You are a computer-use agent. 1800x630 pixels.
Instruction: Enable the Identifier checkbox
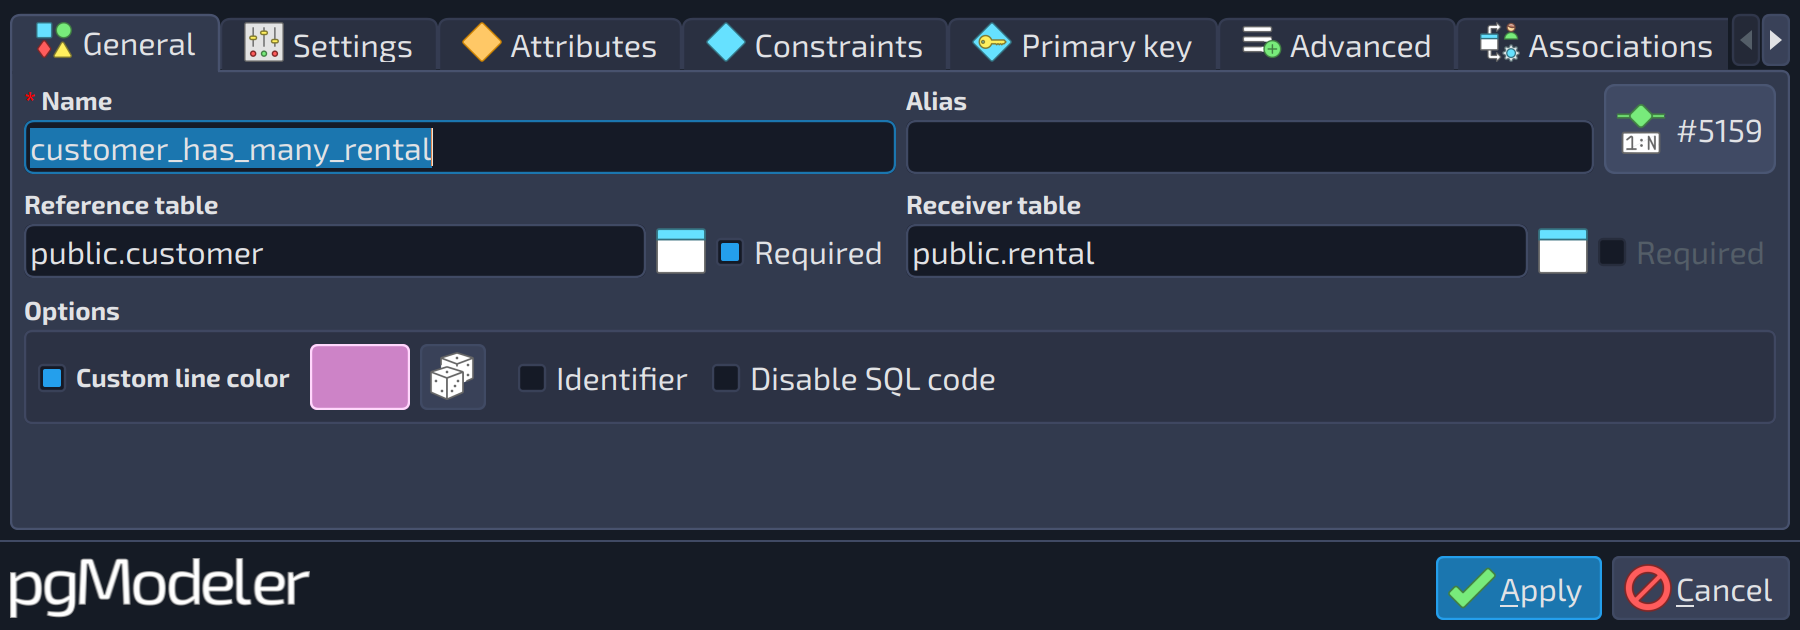coord(532,378)
